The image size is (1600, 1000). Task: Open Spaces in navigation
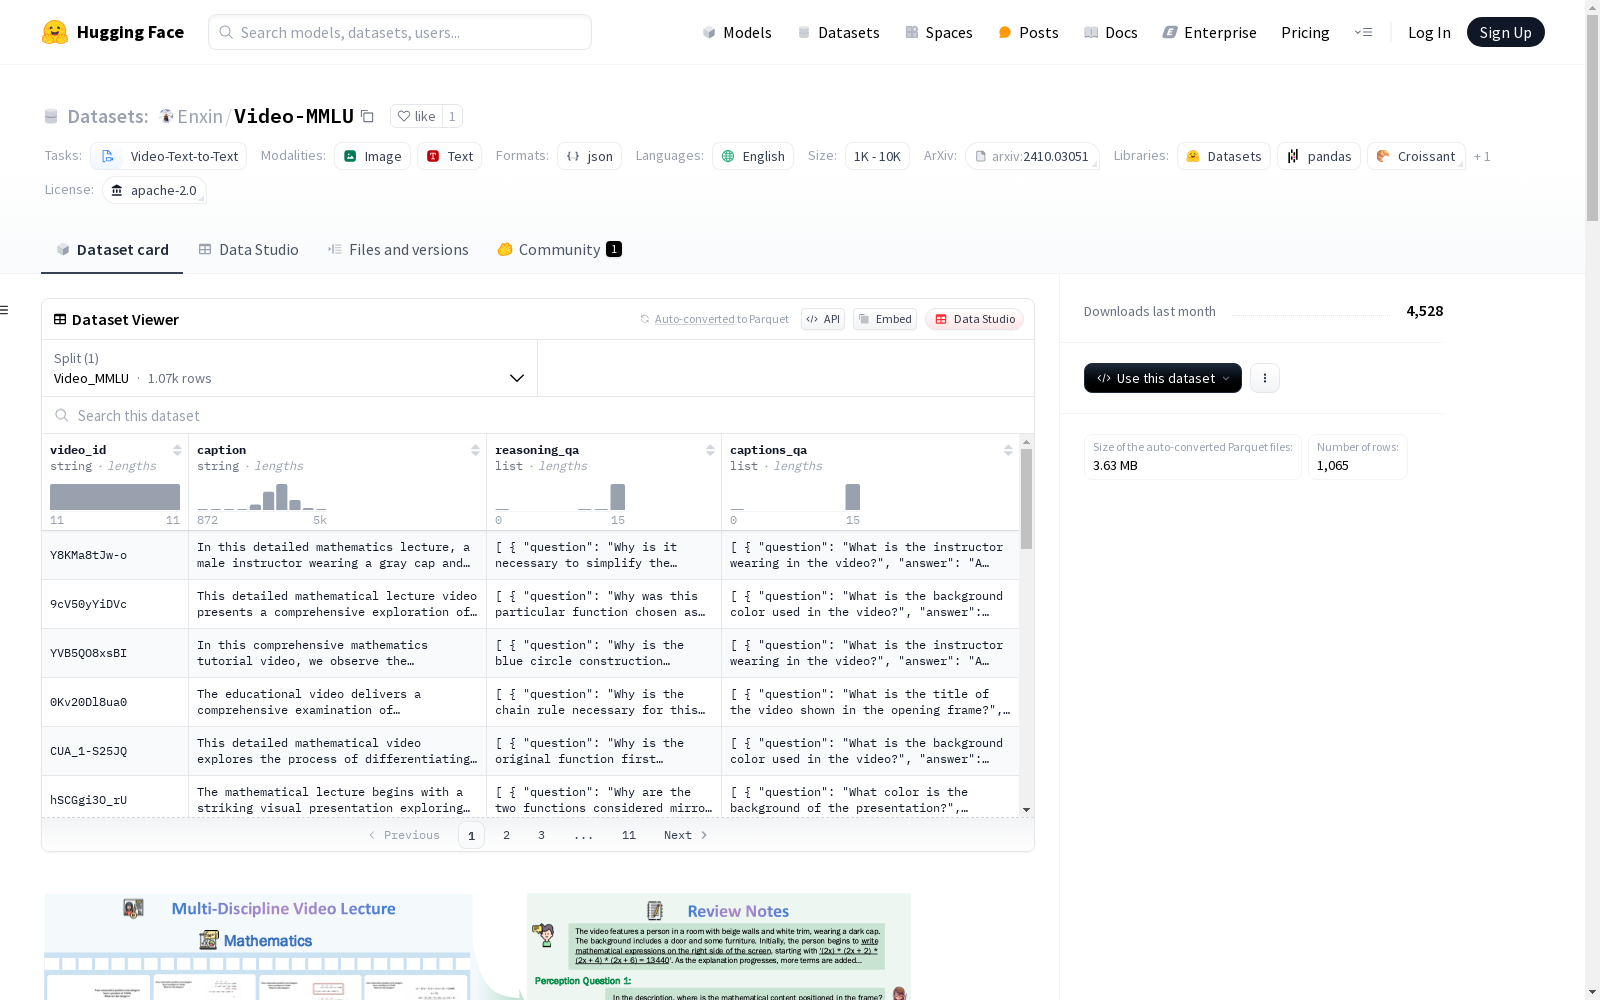click(x=939, y=32)
